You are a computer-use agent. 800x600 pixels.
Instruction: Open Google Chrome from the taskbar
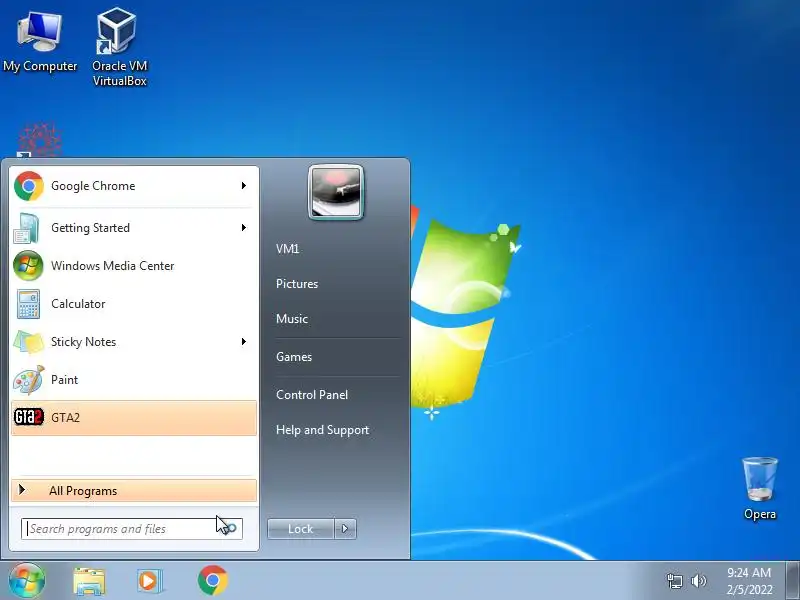[x=213, y=581]
